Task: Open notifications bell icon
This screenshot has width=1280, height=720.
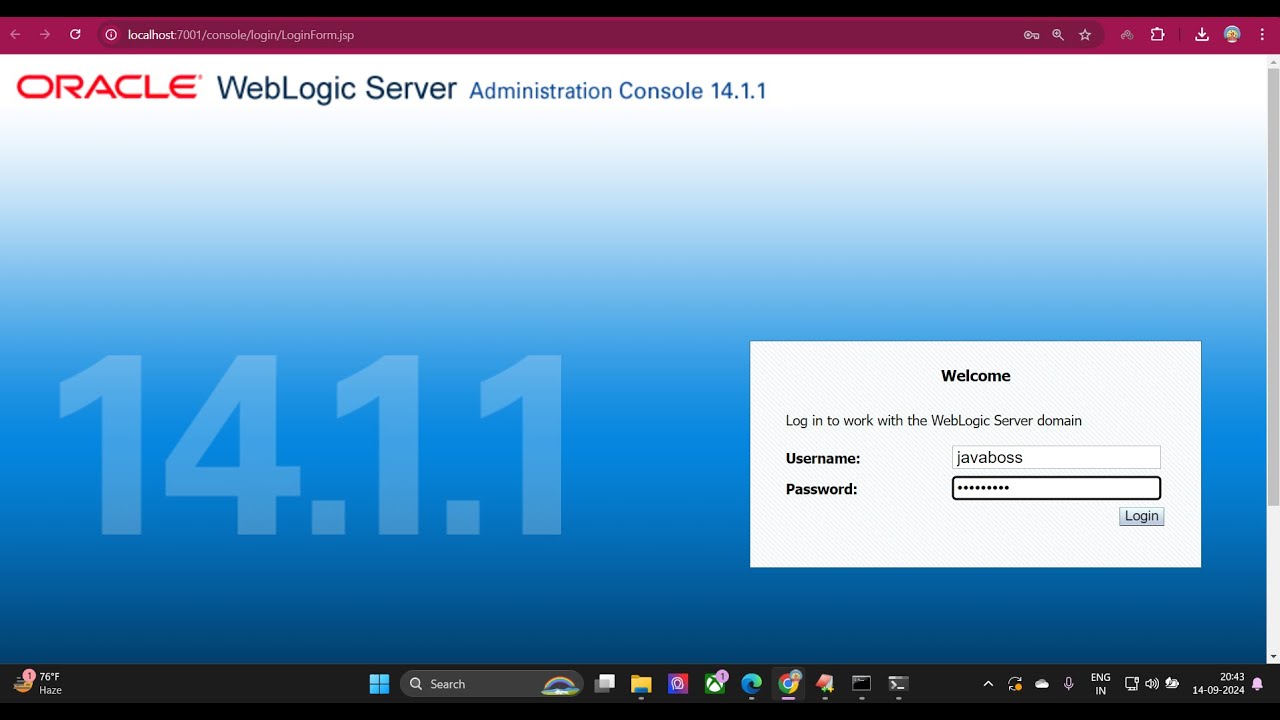Action: click(x=1257, y=684)
